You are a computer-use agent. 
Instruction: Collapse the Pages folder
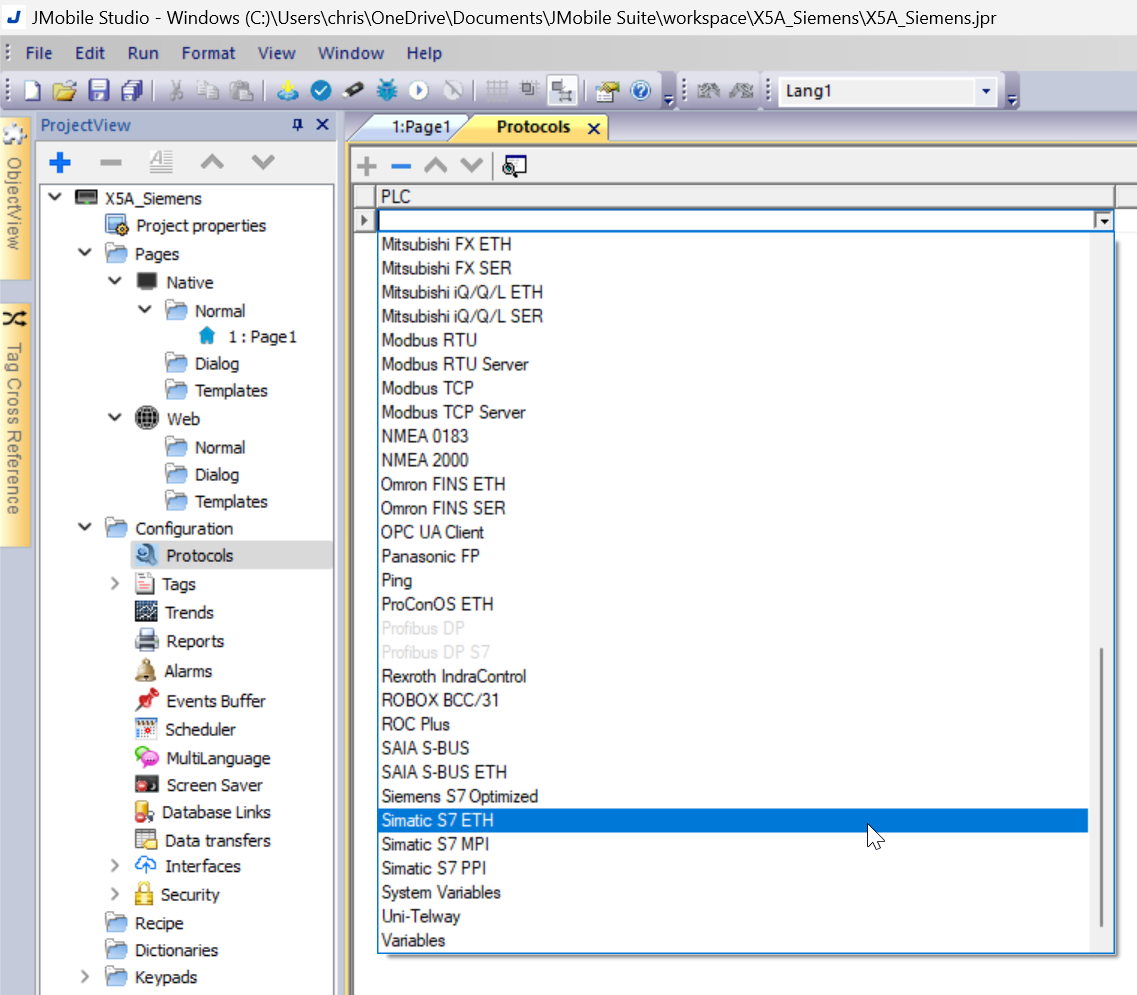pyautogui.click(x=85, y=252)
